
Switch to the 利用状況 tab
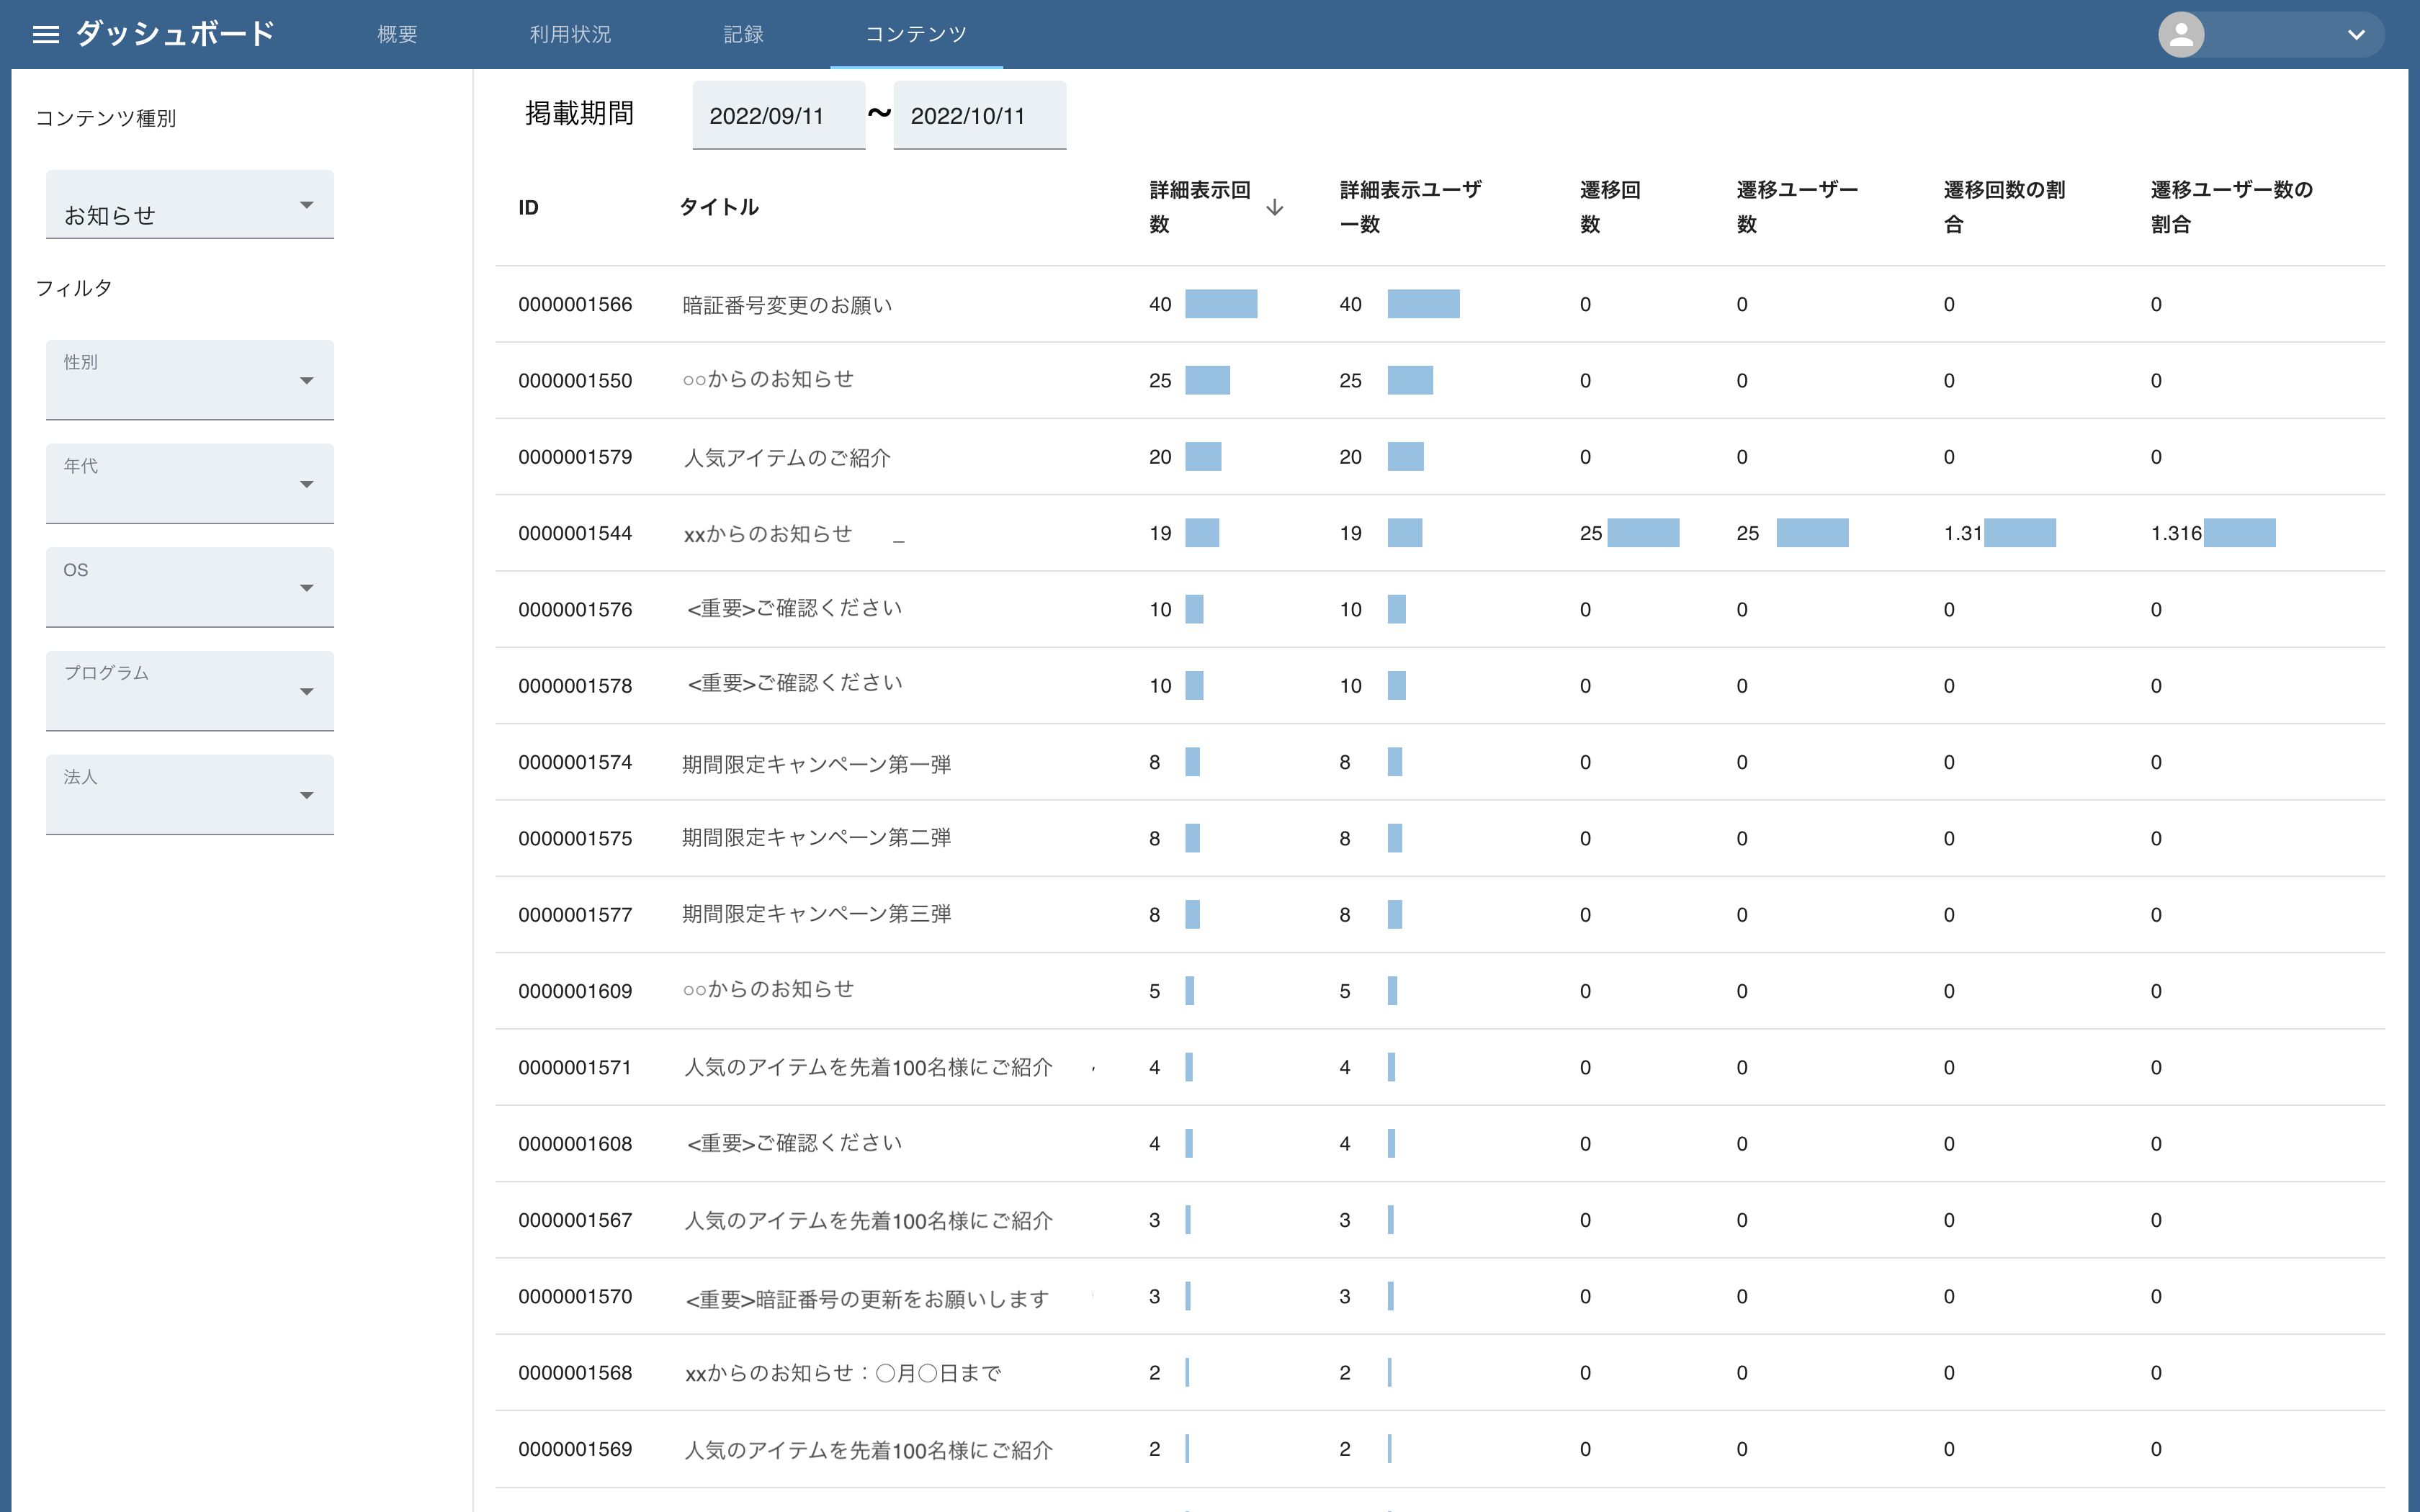(x=570, y=35)
